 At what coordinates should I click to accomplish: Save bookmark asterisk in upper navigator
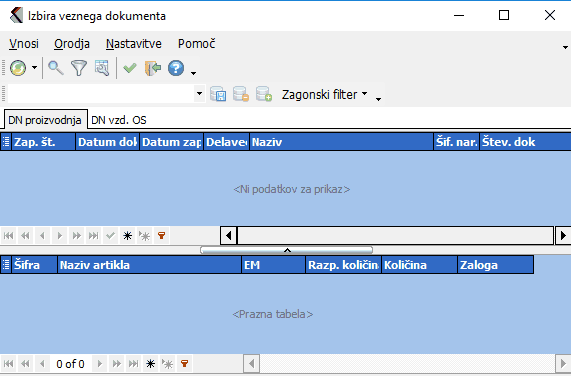(x=127, y=236)
